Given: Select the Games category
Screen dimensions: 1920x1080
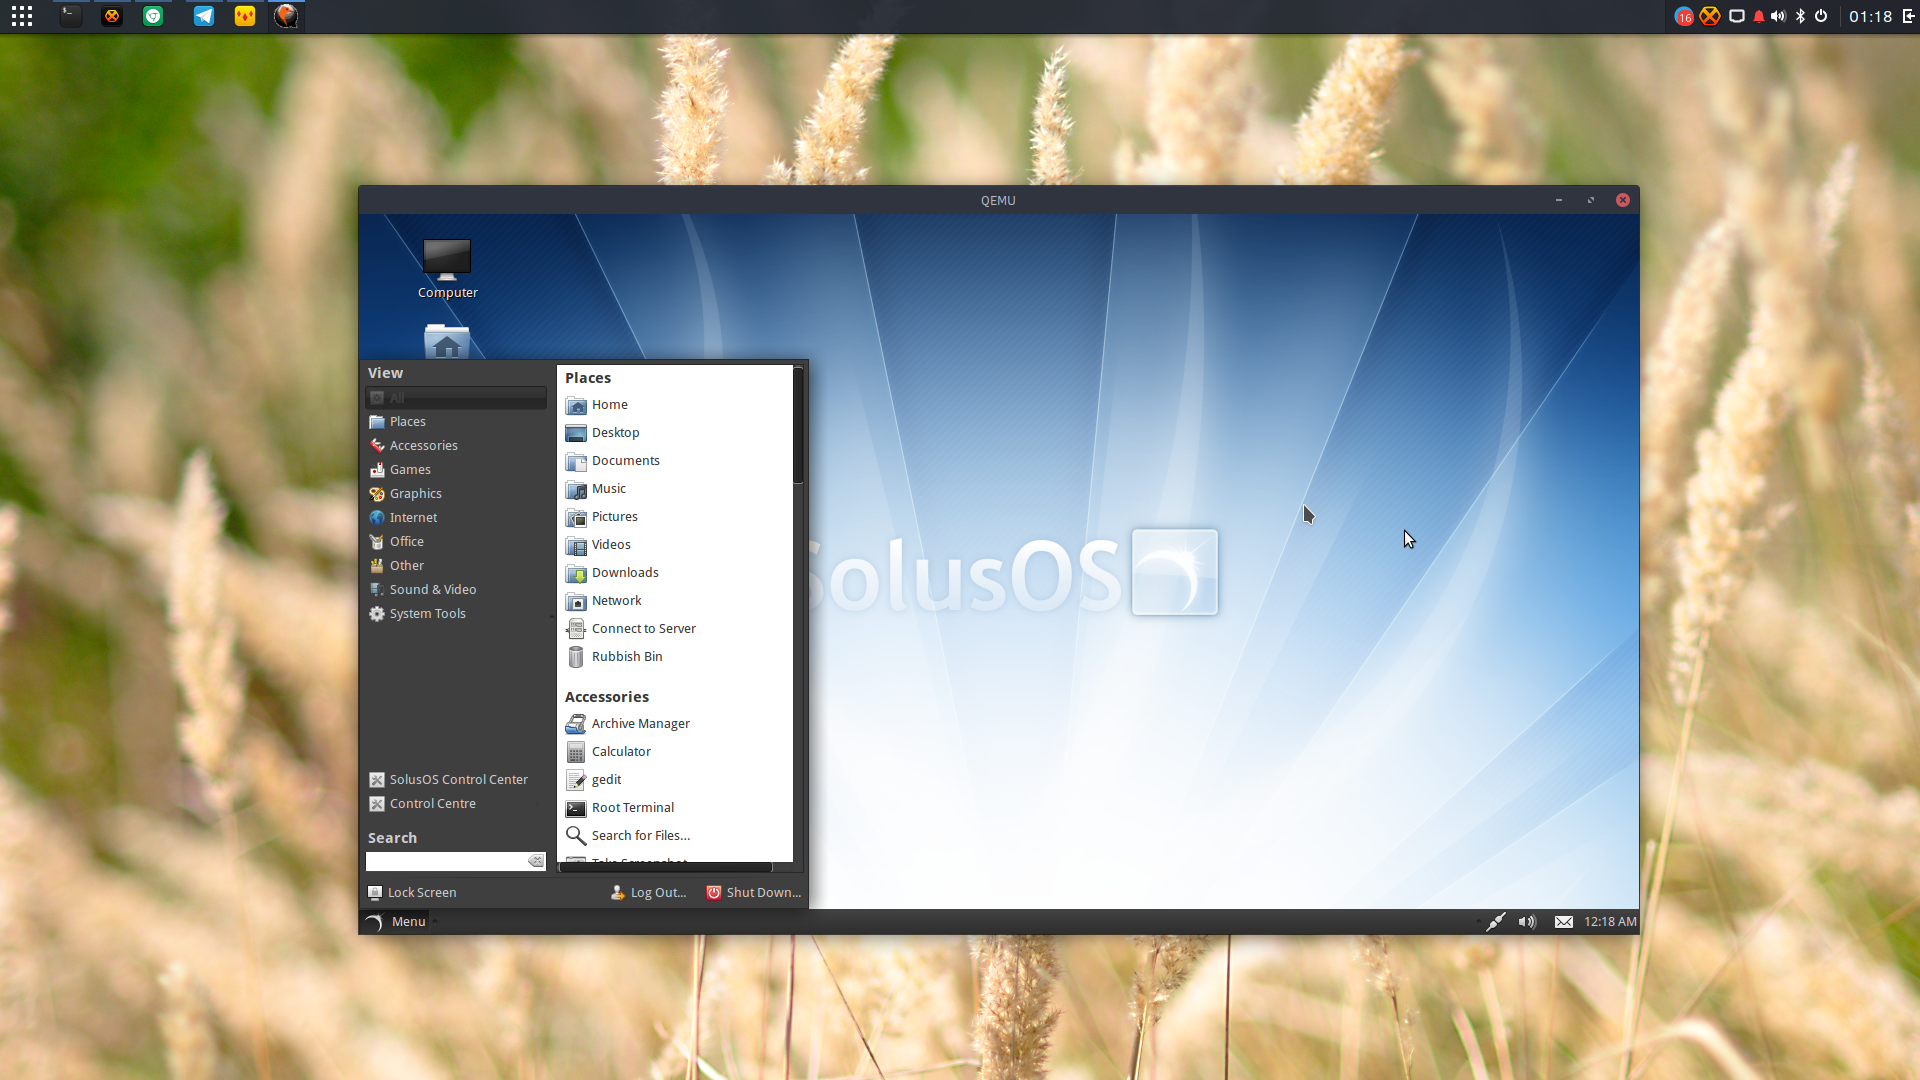Looking at the screenshot, I should click(455, 470).
